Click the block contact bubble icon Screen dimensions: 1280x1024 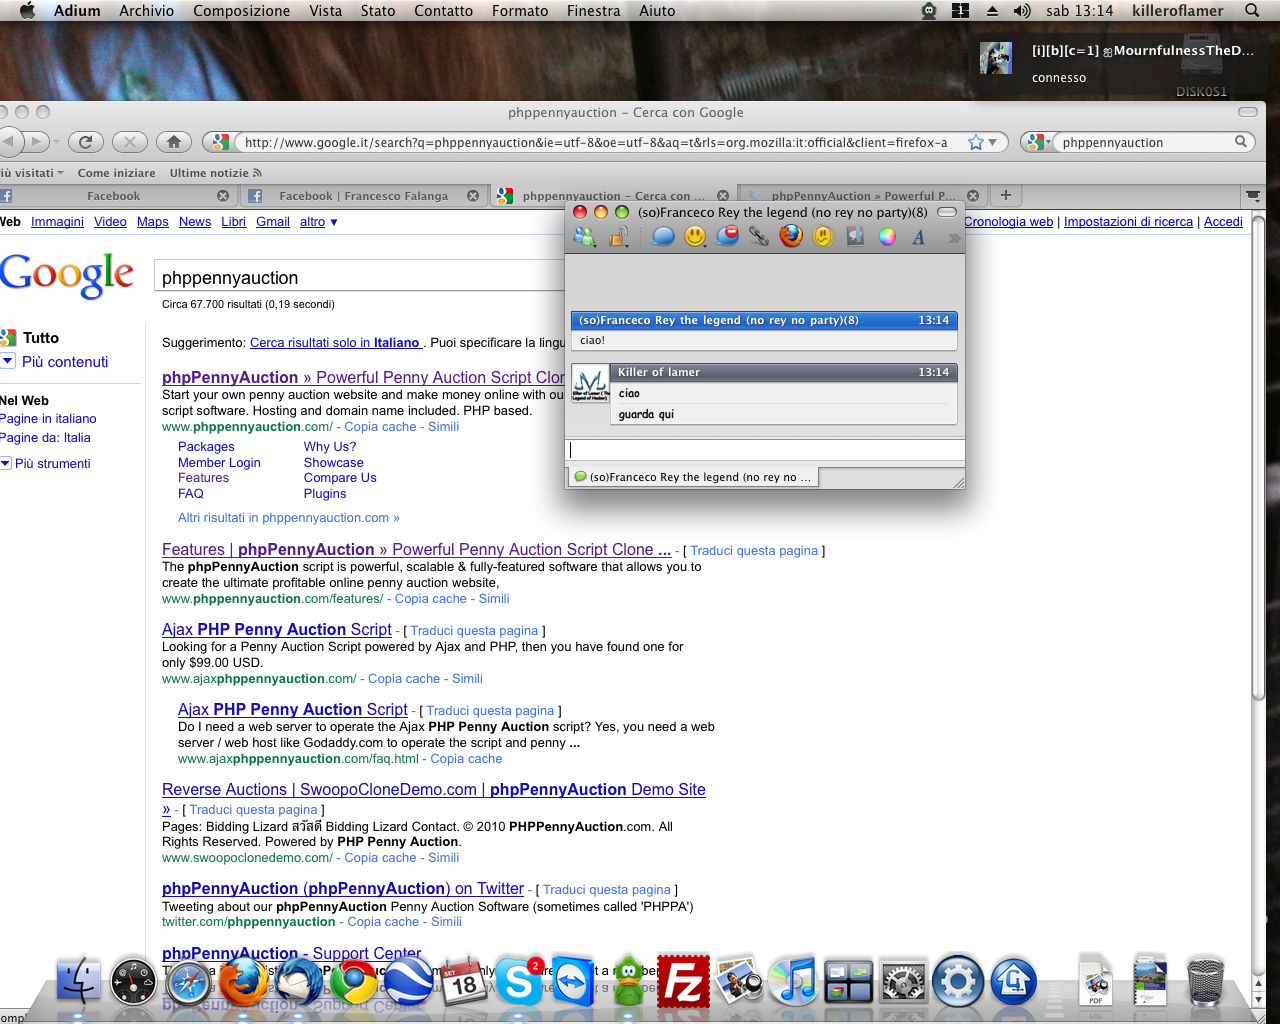pos(728,237)
